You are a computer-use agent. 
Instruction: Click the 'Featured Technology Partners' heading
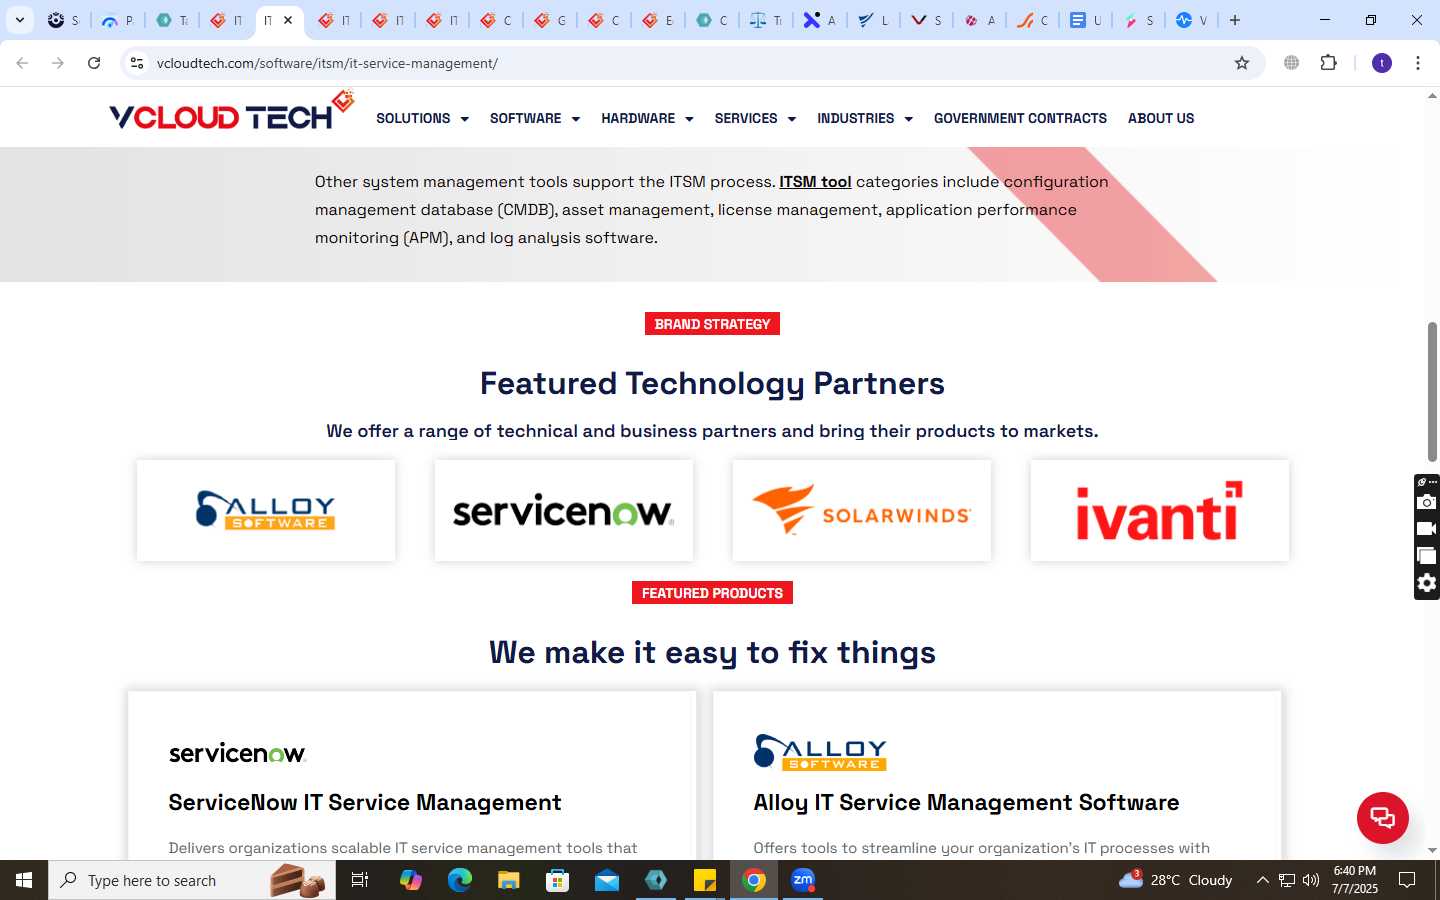[712, 383]
